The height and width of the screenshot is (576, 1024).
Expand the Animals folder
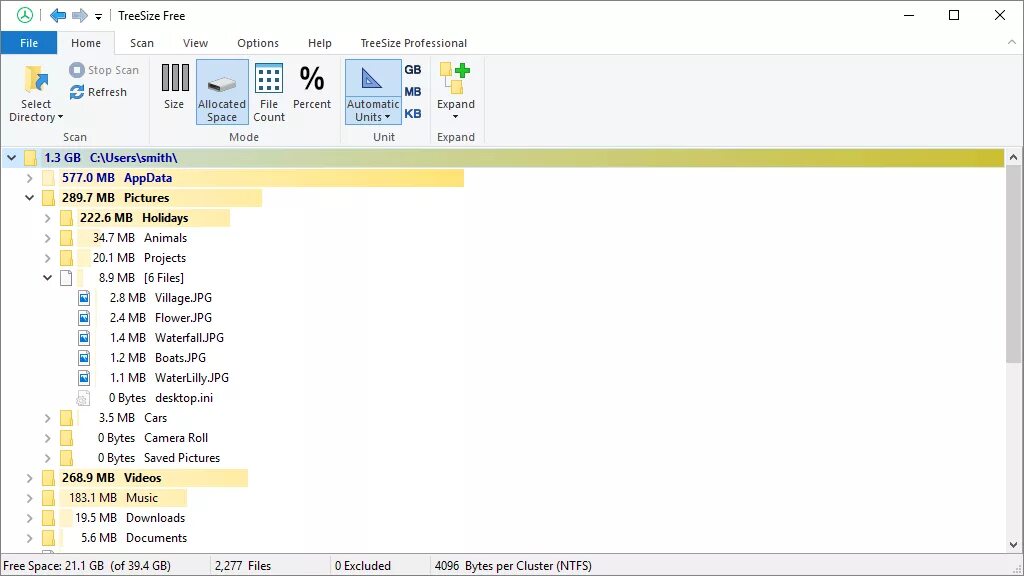[47, 238]
